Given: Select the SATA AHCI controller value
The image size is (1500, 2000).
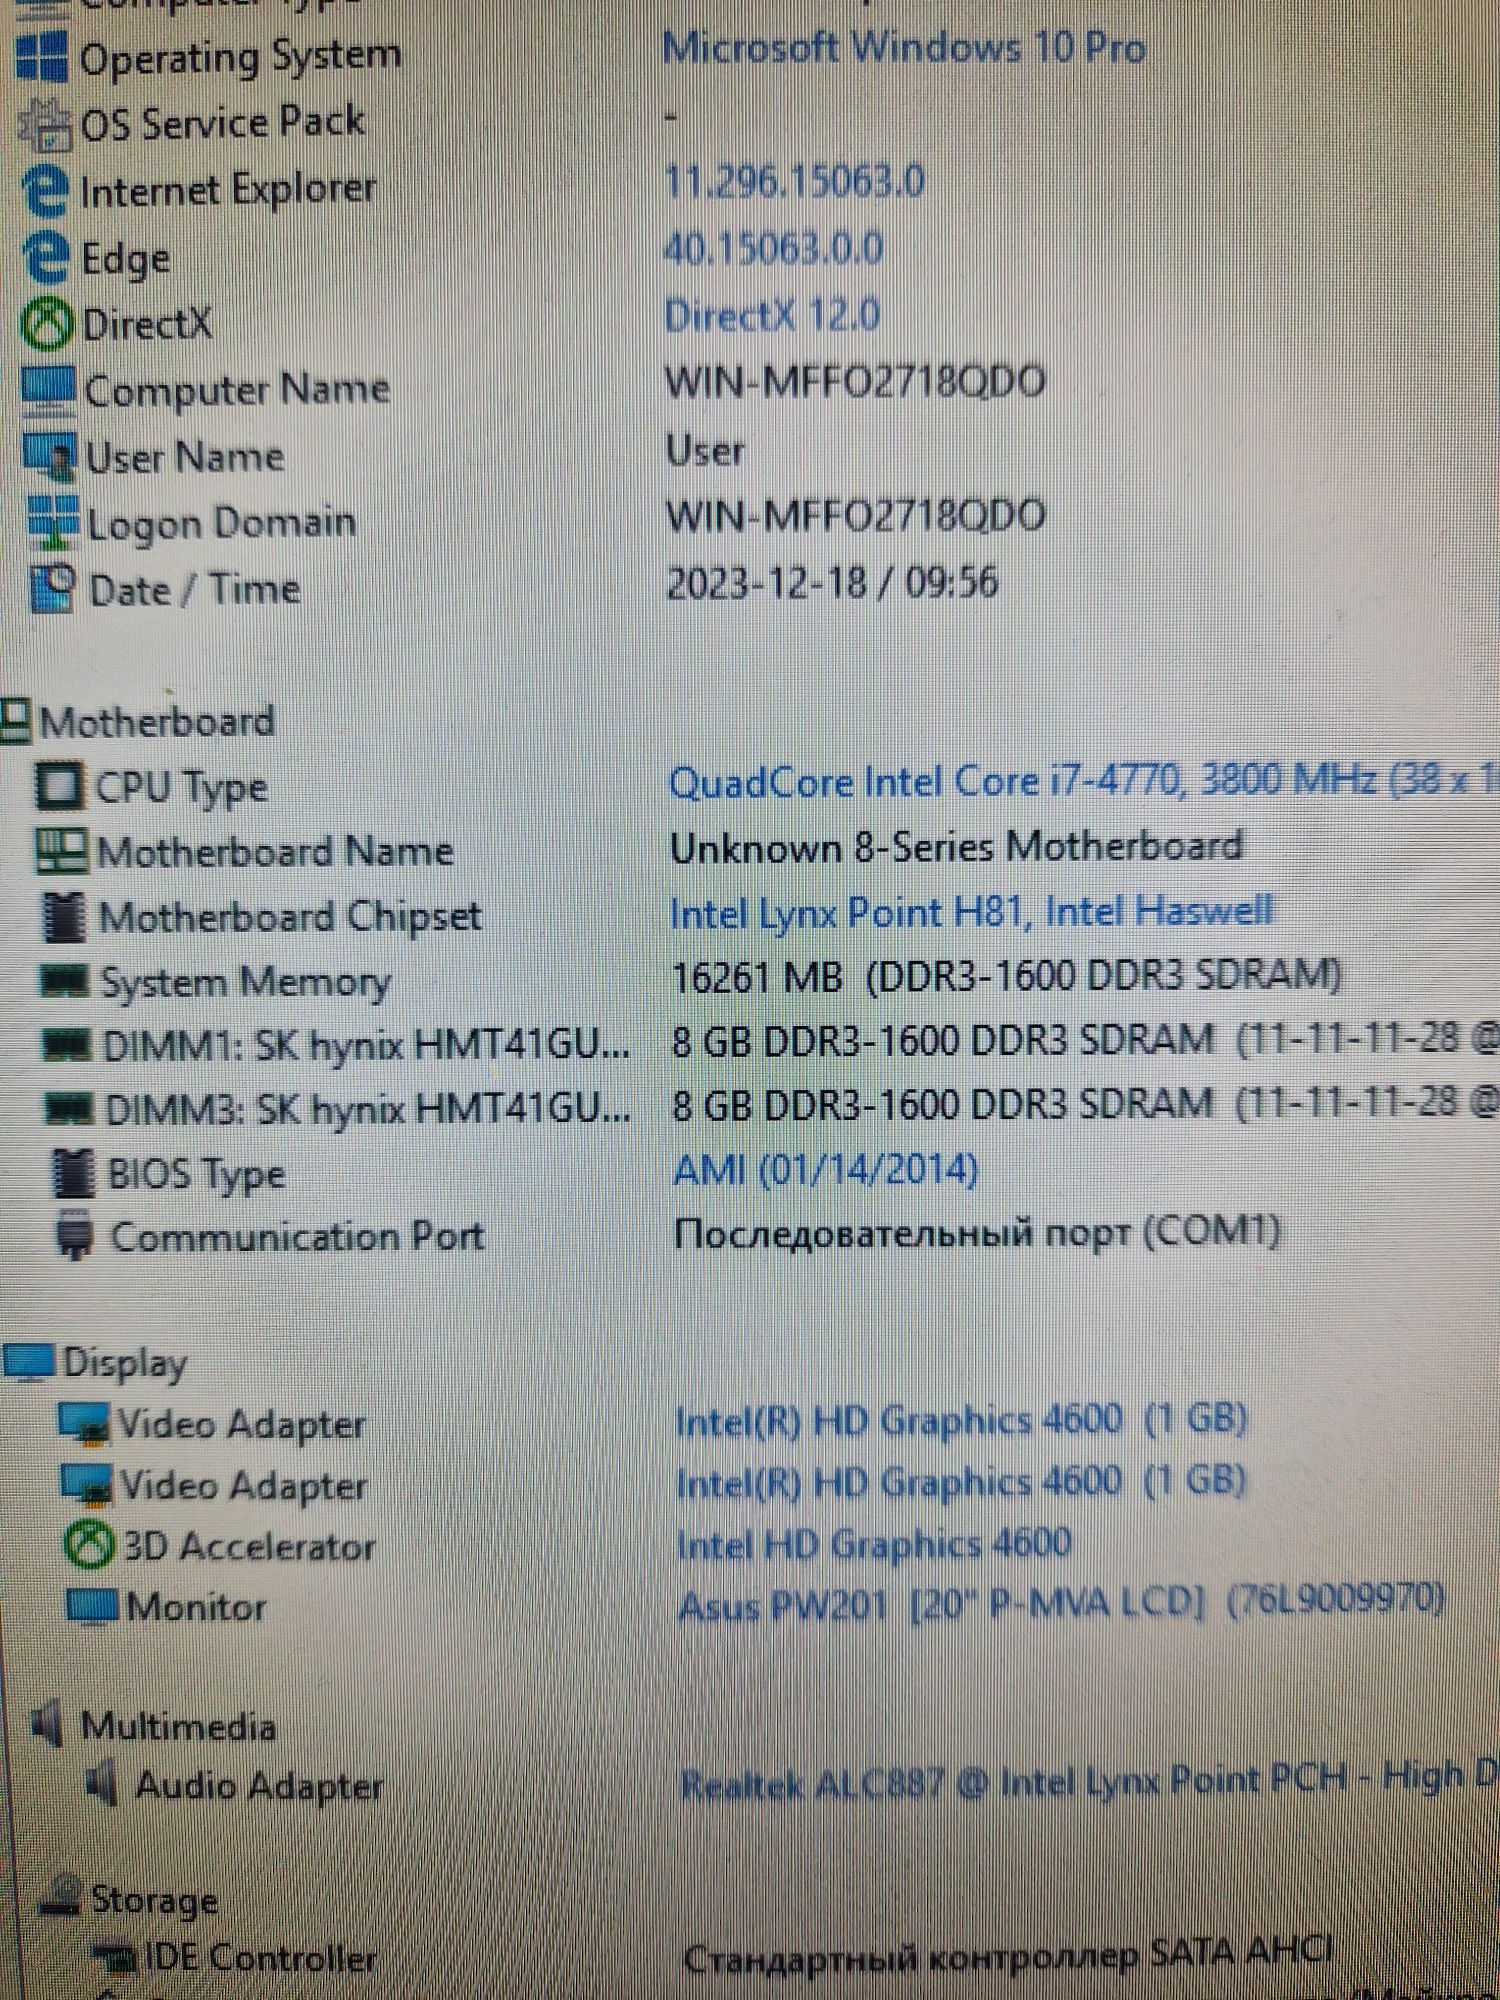Looking at the screenshot, I should coord(1008,1953).
